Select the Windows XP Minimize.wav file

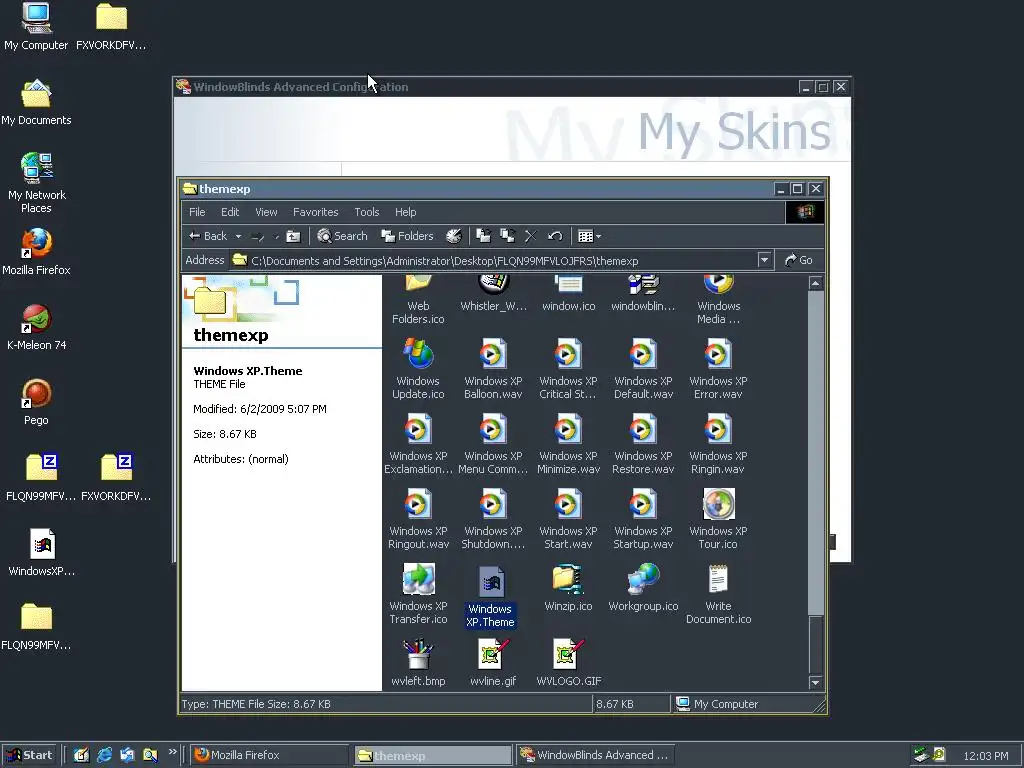[568, 443]
